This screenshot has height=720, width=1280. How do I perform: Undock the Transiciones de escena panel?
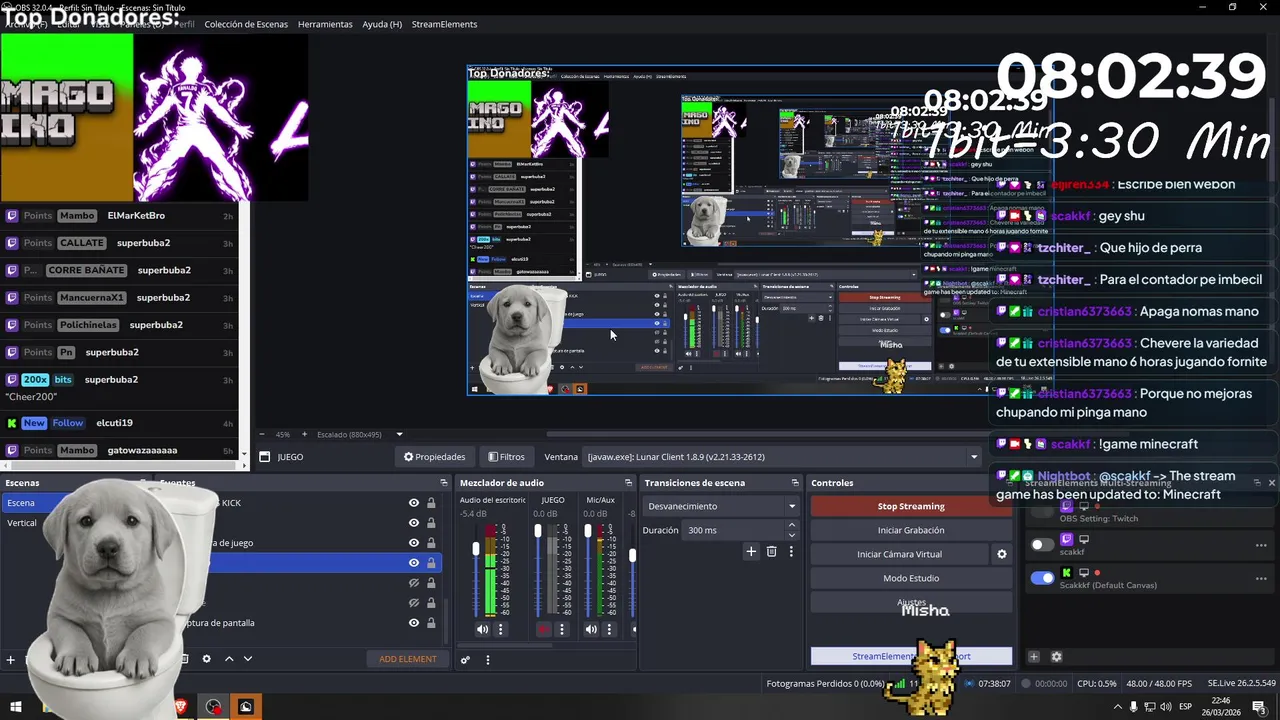tap(794, 483)
